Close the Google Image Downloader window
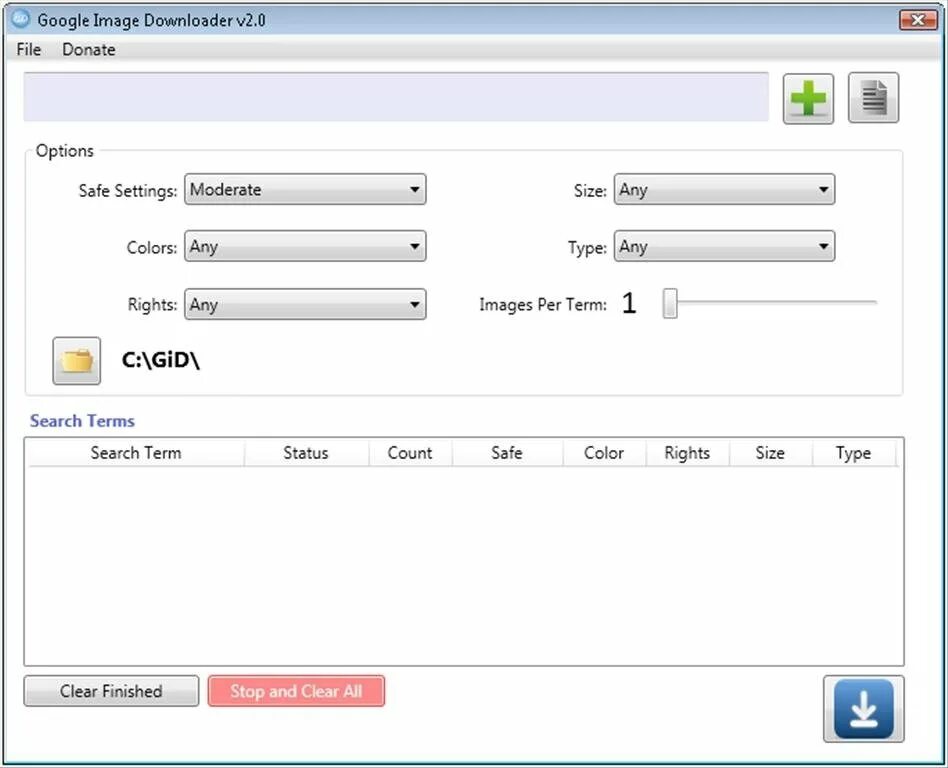This screenshot has width=948, height=768. pyautogui.click(x=918, y=20)
